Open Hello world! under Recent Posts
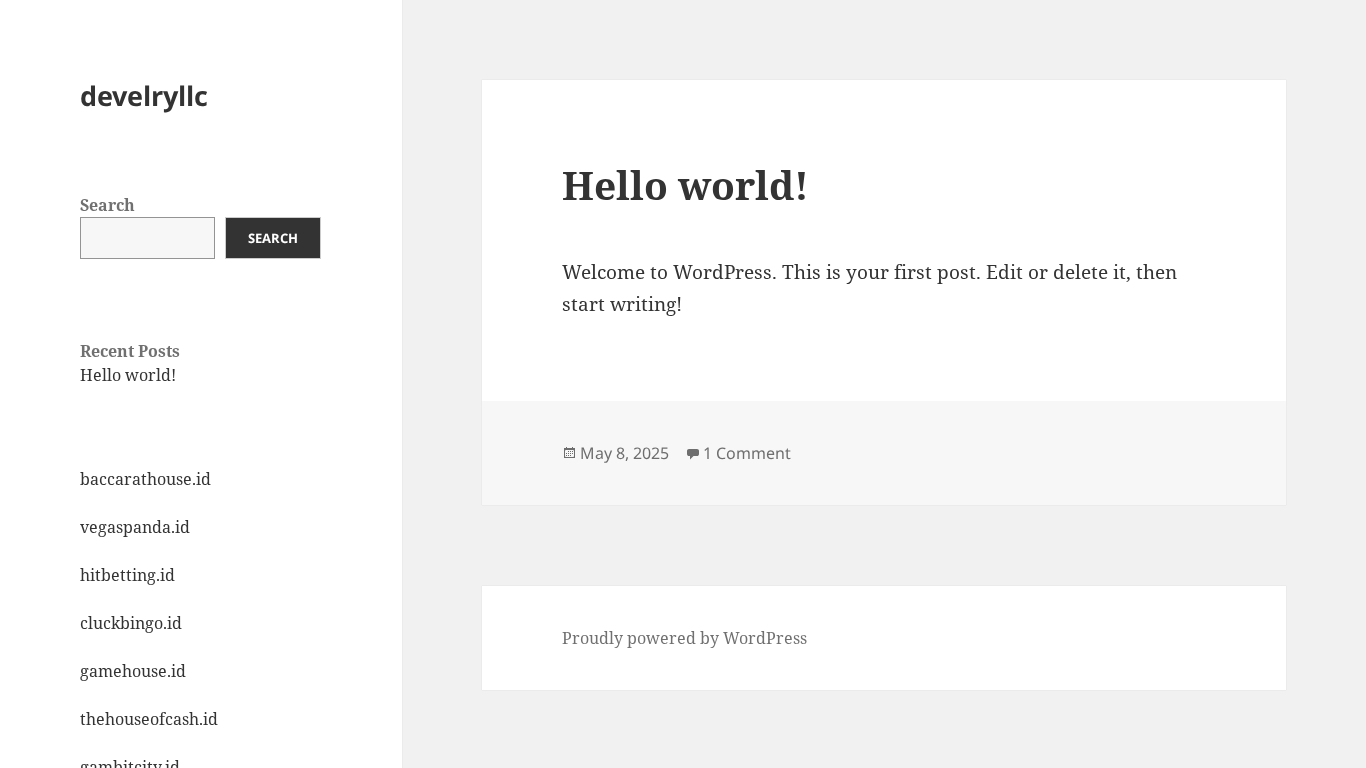 coord(128,375)
